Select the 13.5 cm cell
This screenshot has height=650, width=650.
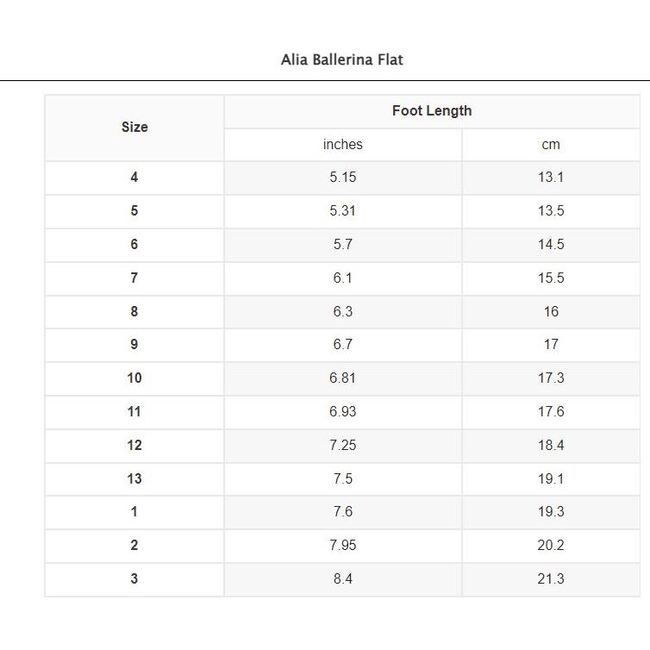coord(550,211)
